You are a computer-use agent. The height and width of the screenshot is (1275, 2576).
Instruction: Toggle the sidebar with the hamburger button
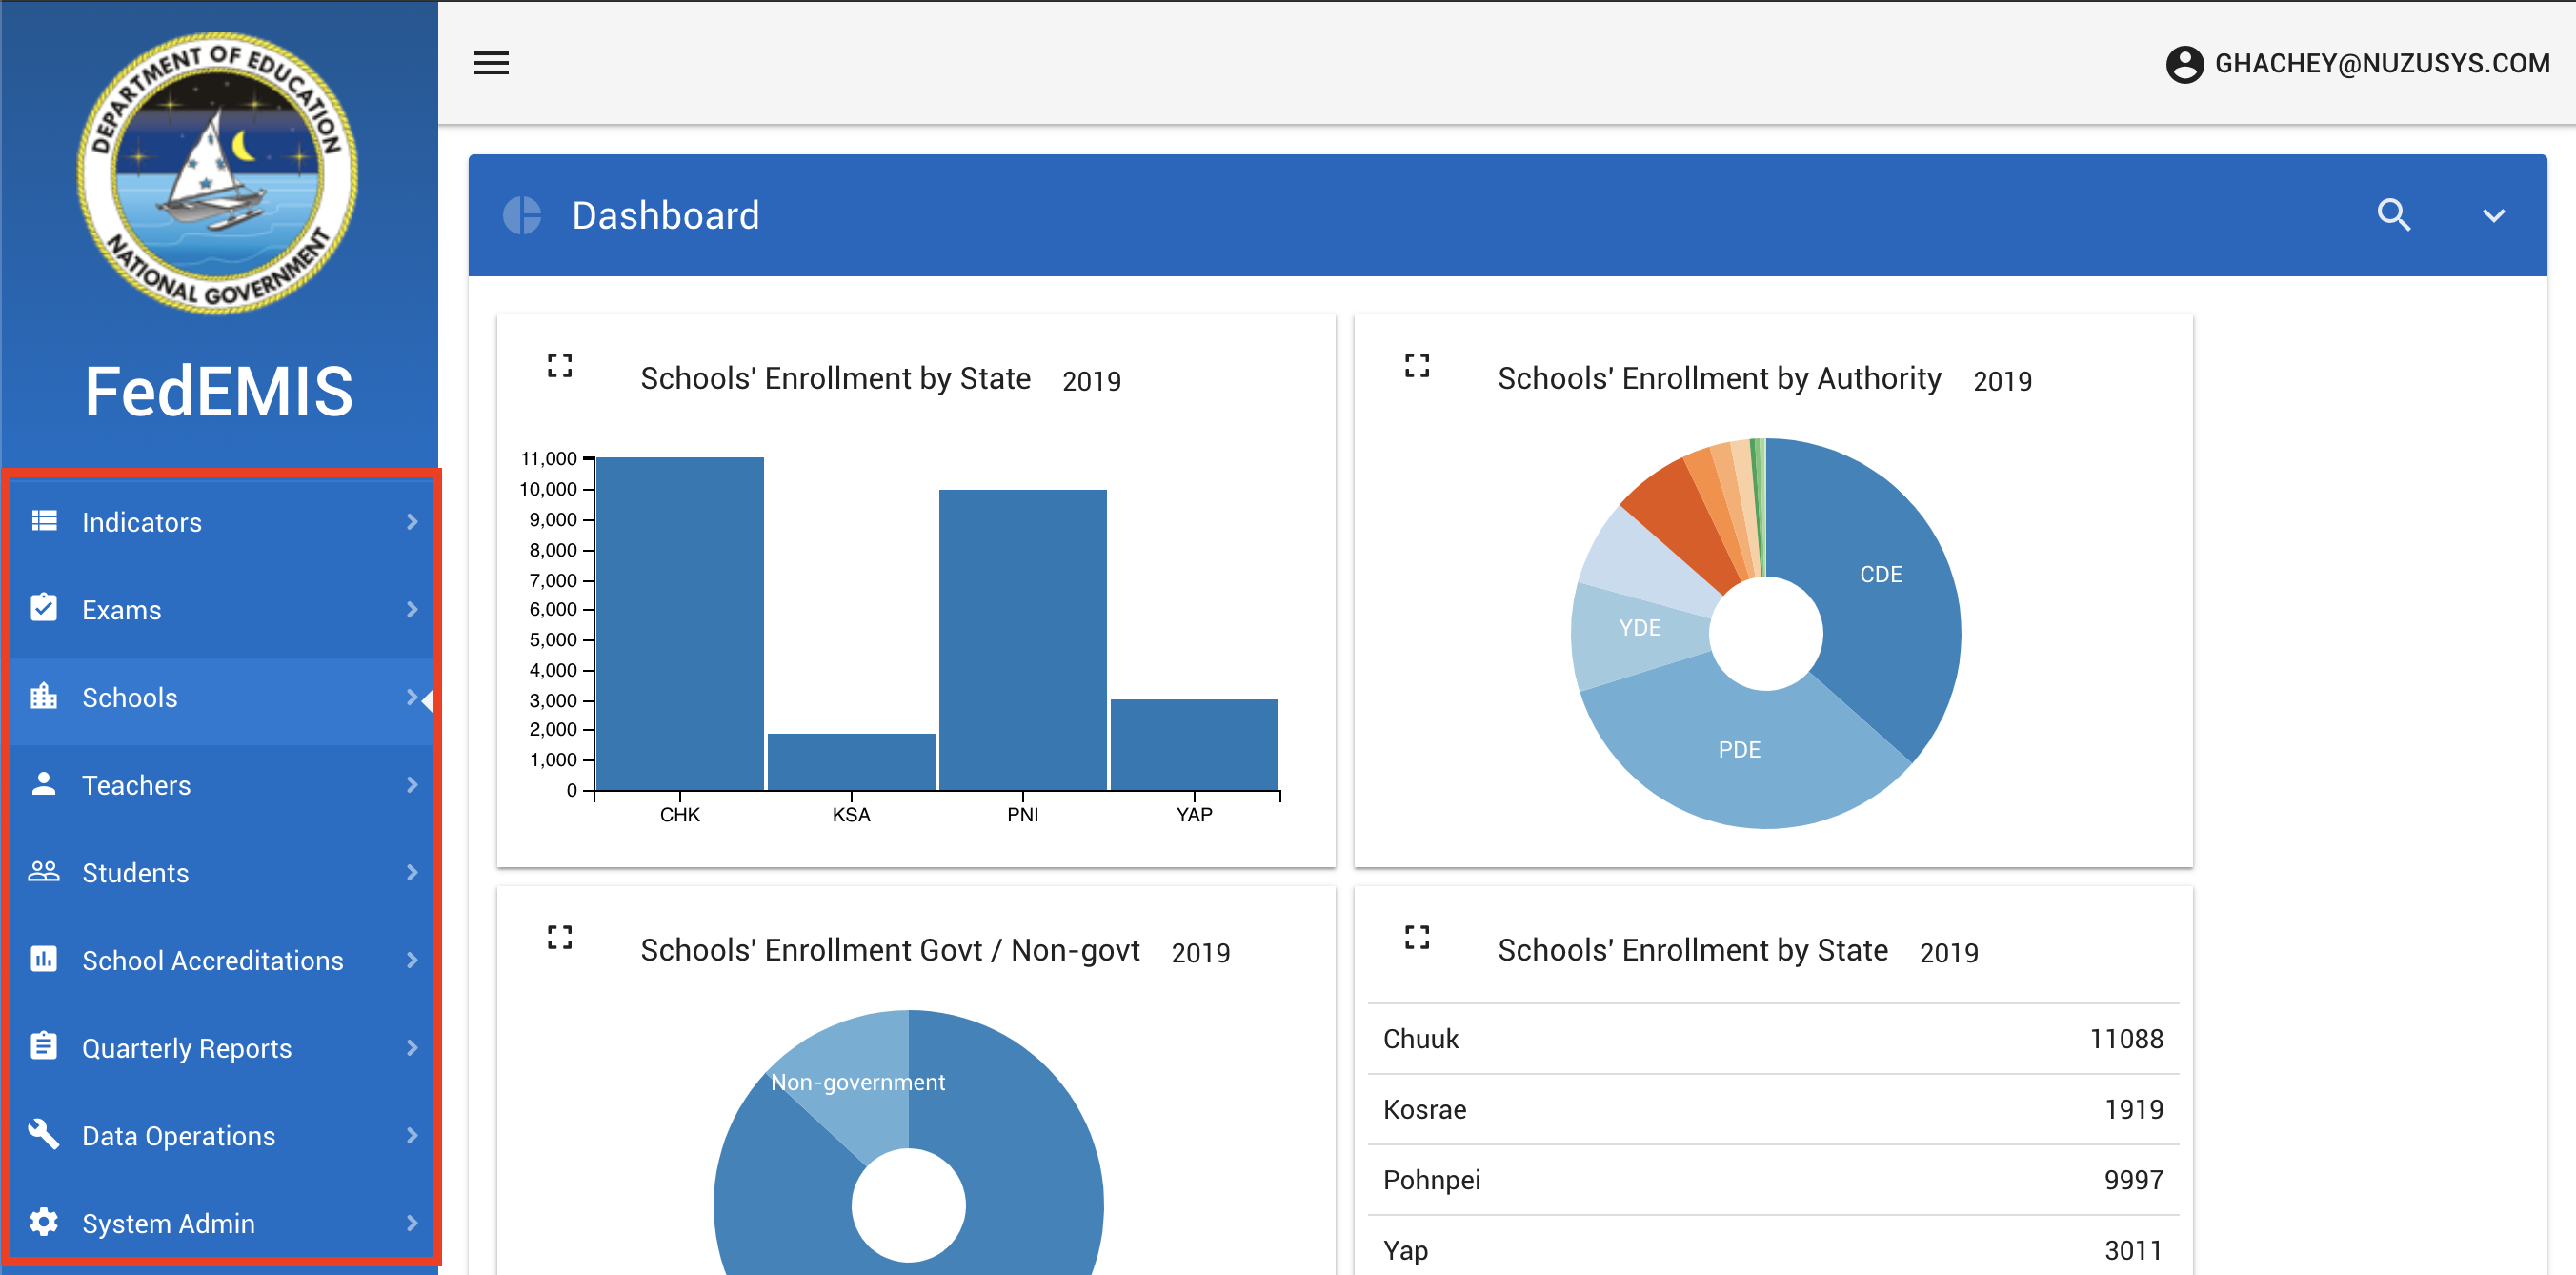click(x=491, y=63)
